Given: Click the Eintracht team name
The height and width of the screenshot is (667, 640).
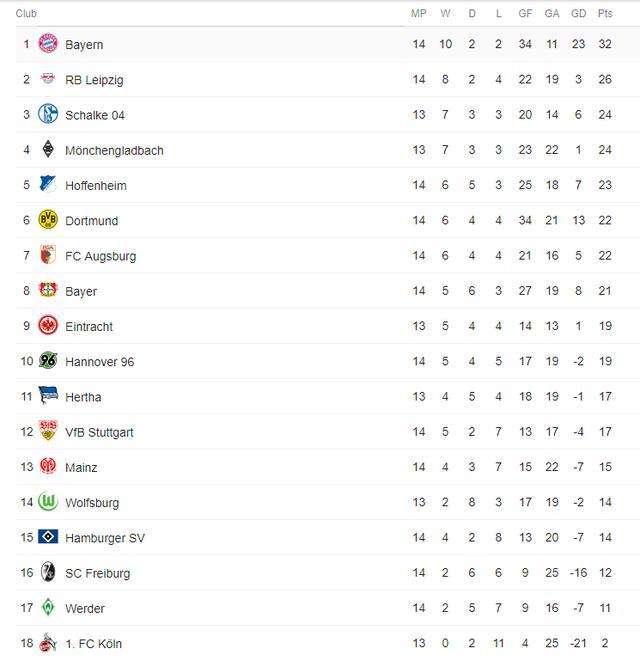Looking at the screenshot, I should point(89,327).
